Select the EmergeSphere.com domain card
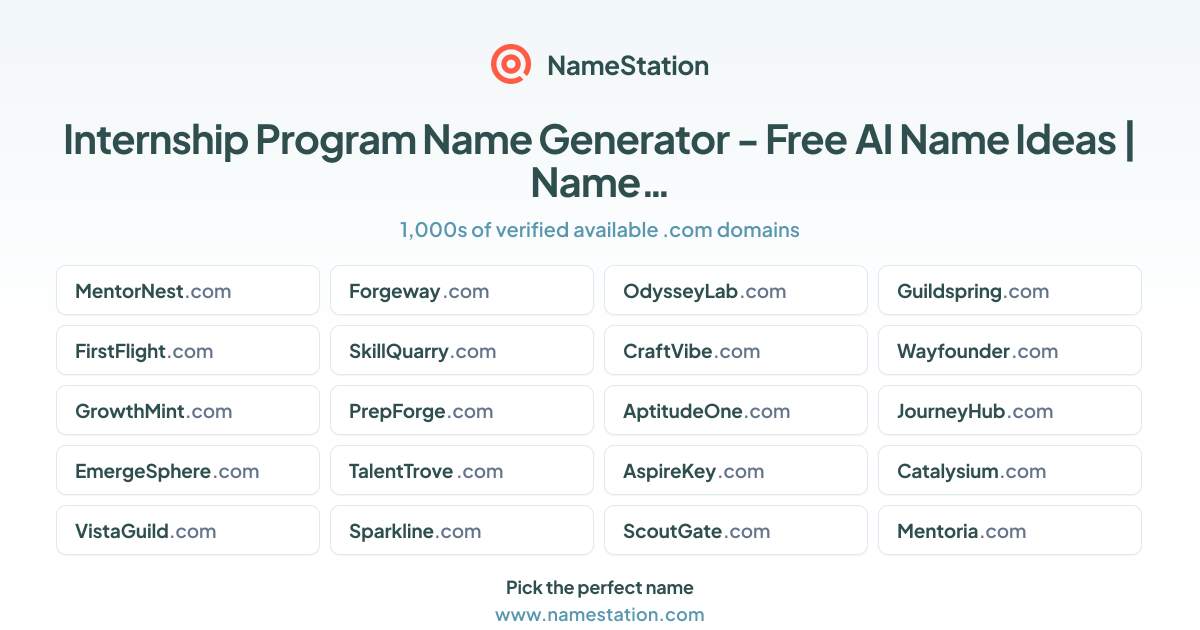The width and height of the screenshot is (1200, 630). 188,471
